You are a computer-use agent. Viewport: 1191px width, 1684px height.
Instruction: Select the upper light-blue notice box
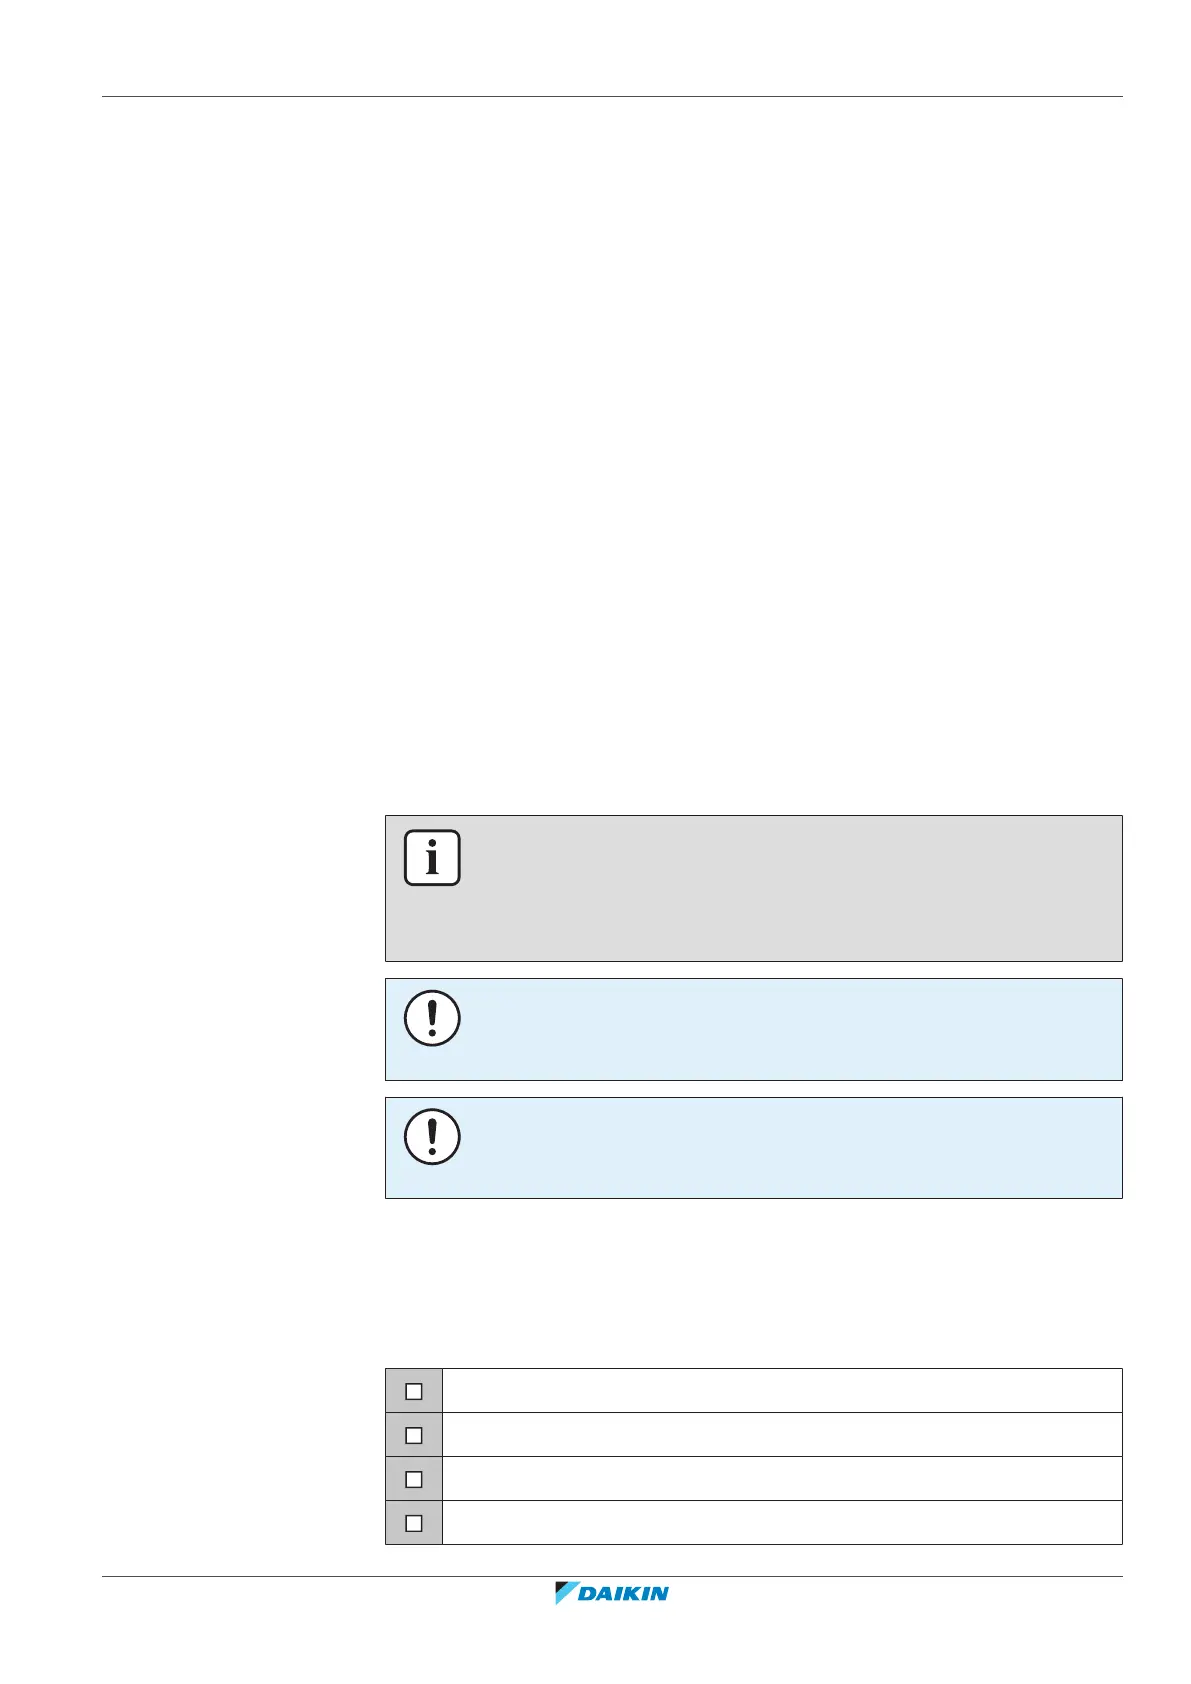tap(754, 1030)
